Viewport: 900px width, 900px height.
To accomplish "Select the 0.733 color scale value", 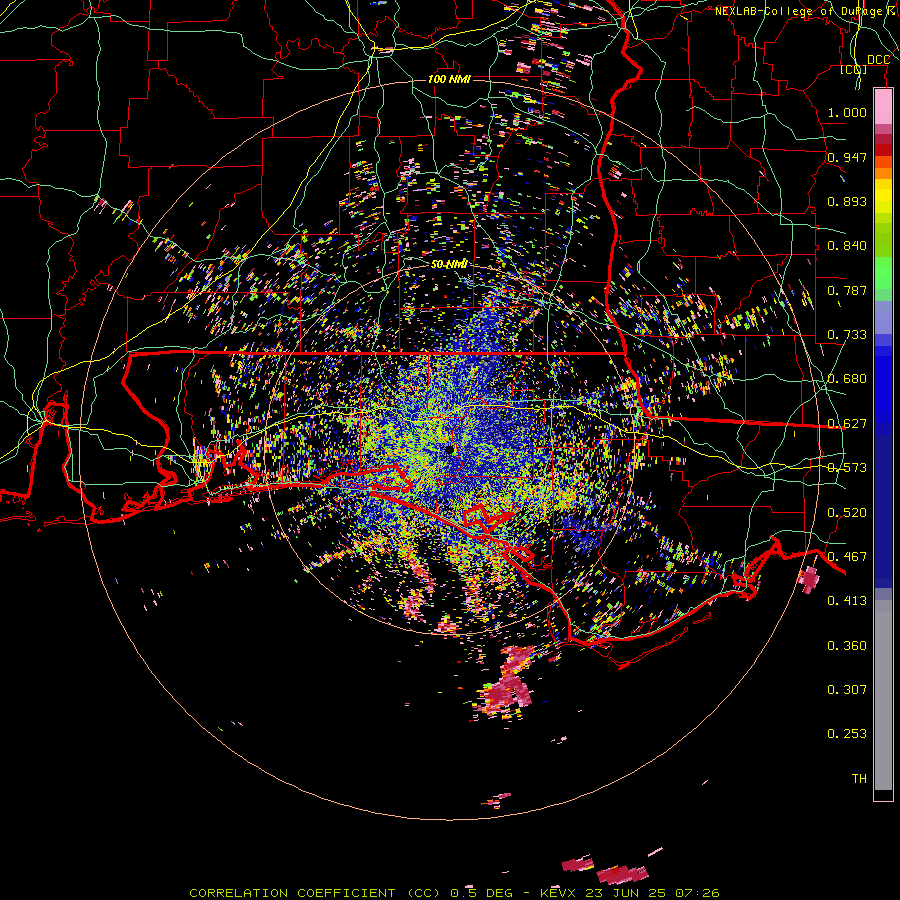I will [x=847, y=334].
